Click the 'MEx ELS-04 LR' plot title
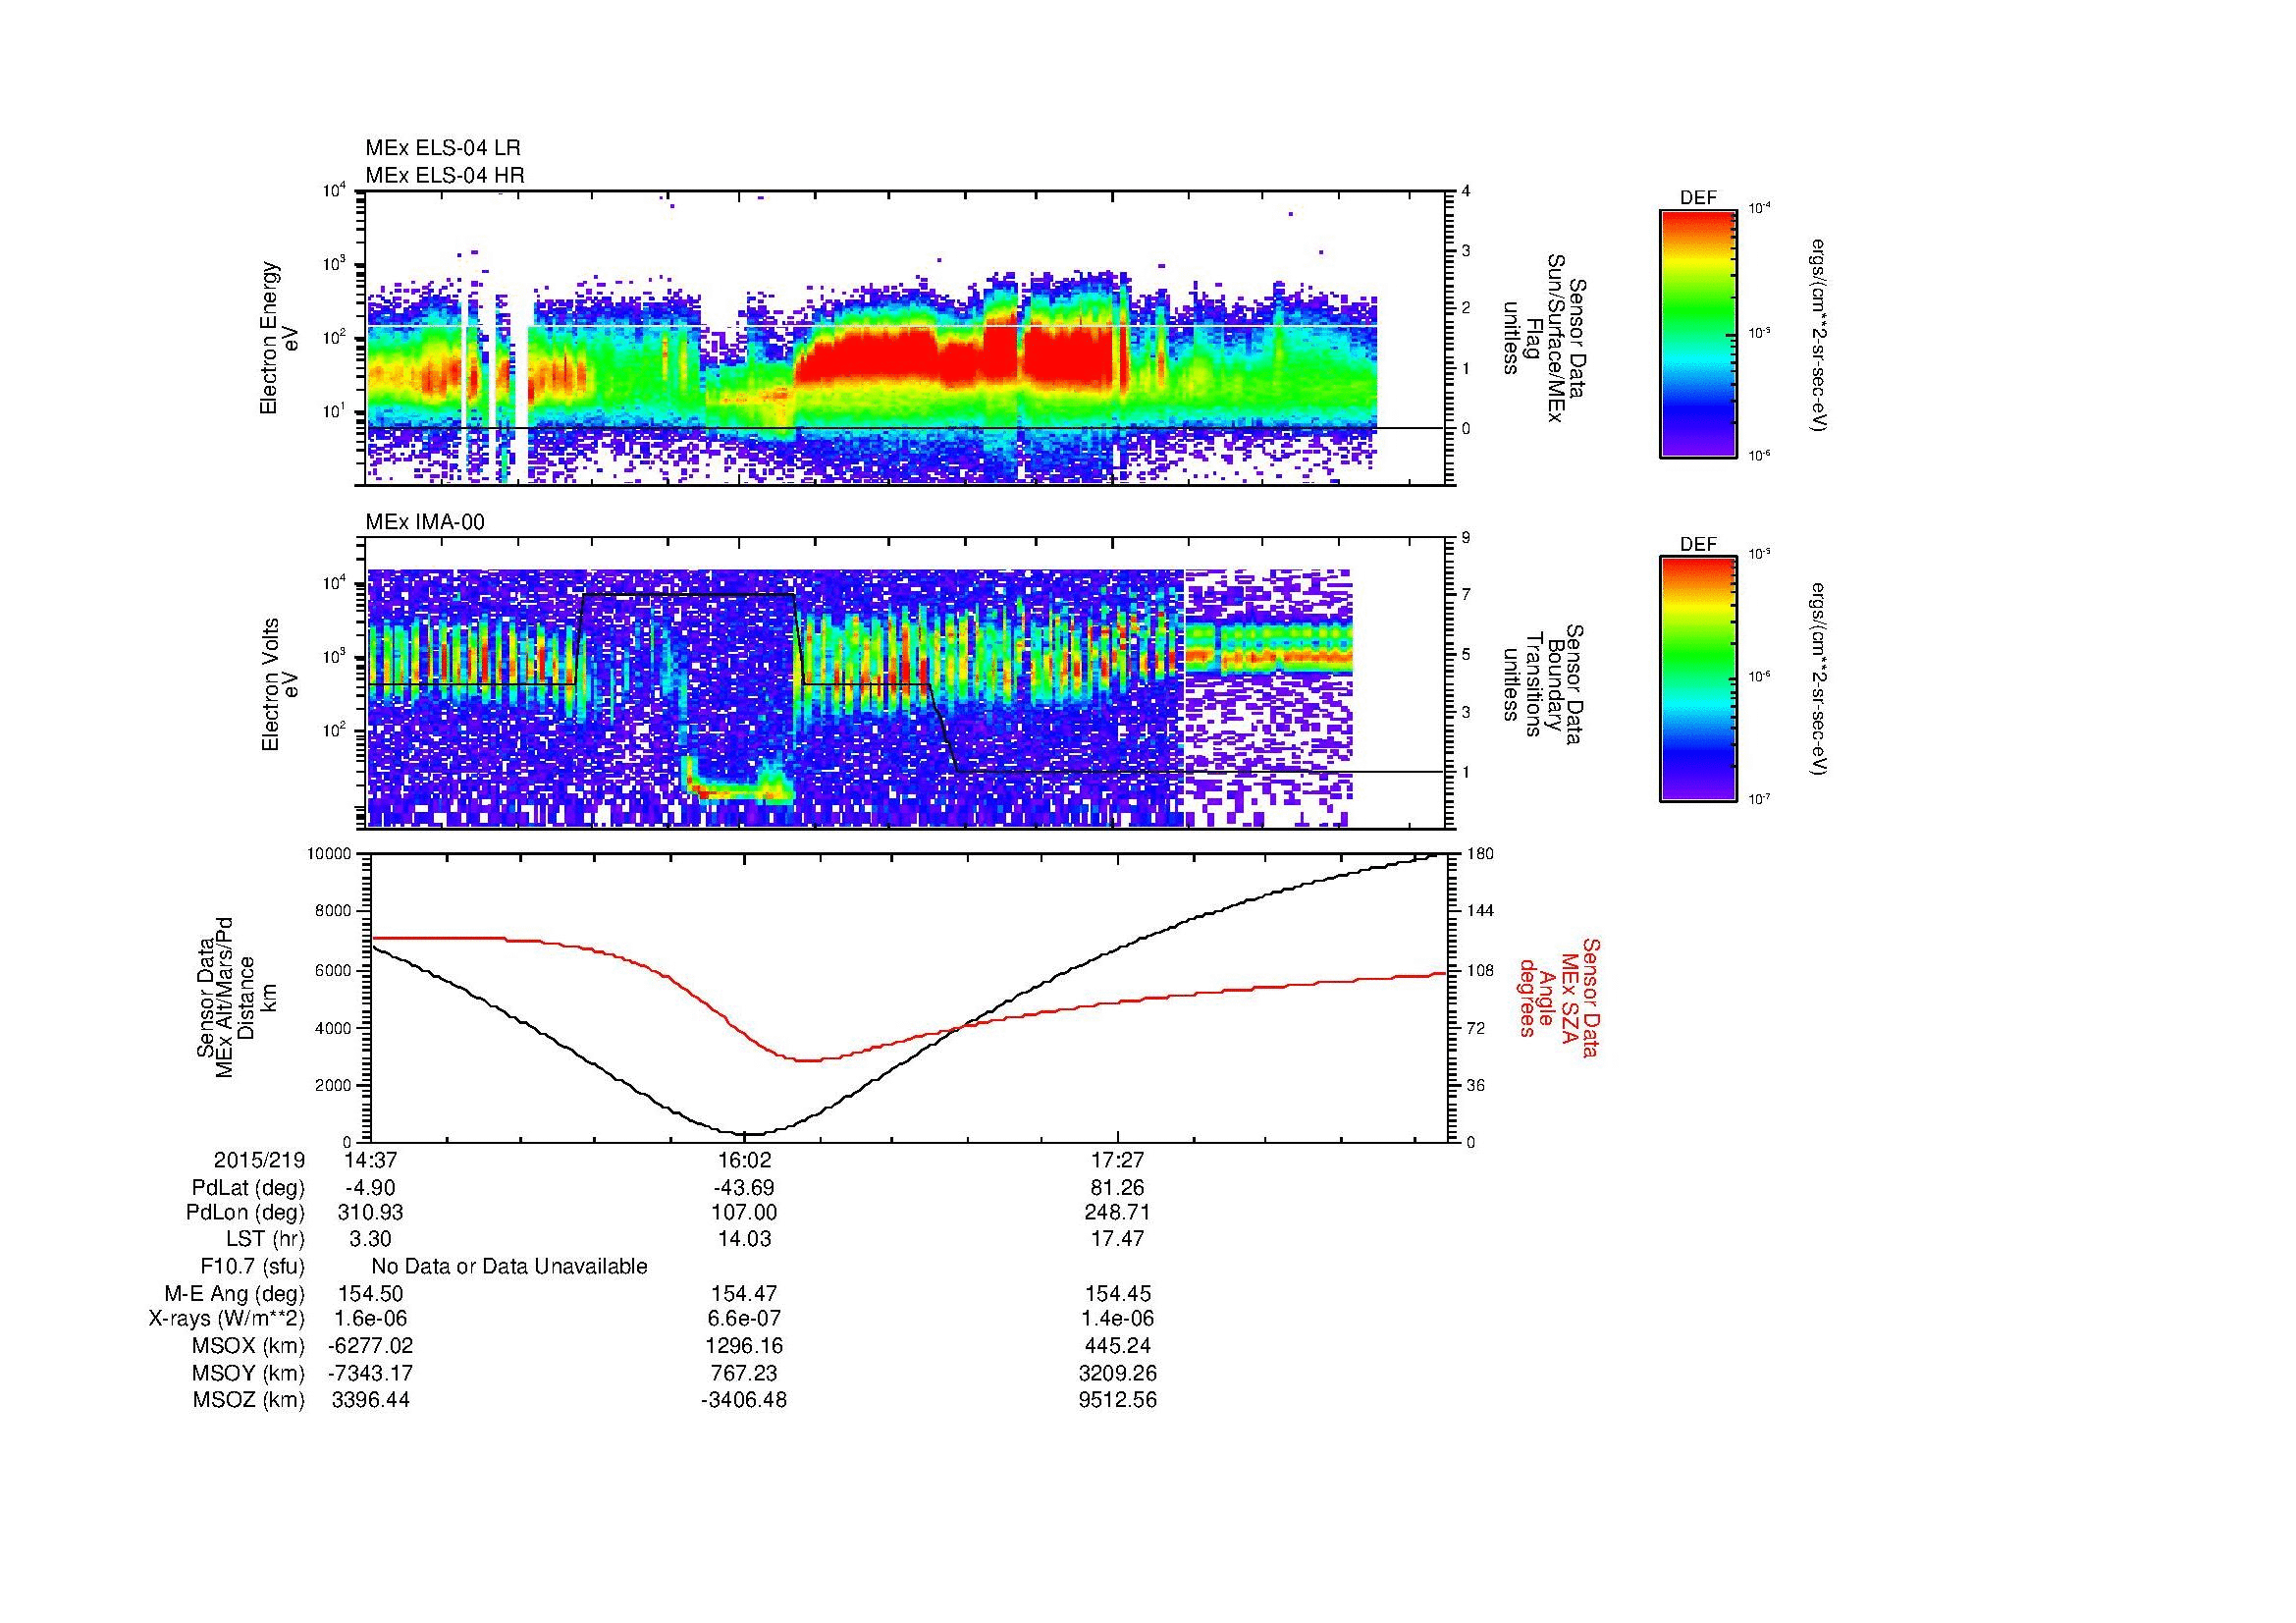The width and height of the screenshot is (2296, 1623). pyautogui.click(x=442, y=148)
